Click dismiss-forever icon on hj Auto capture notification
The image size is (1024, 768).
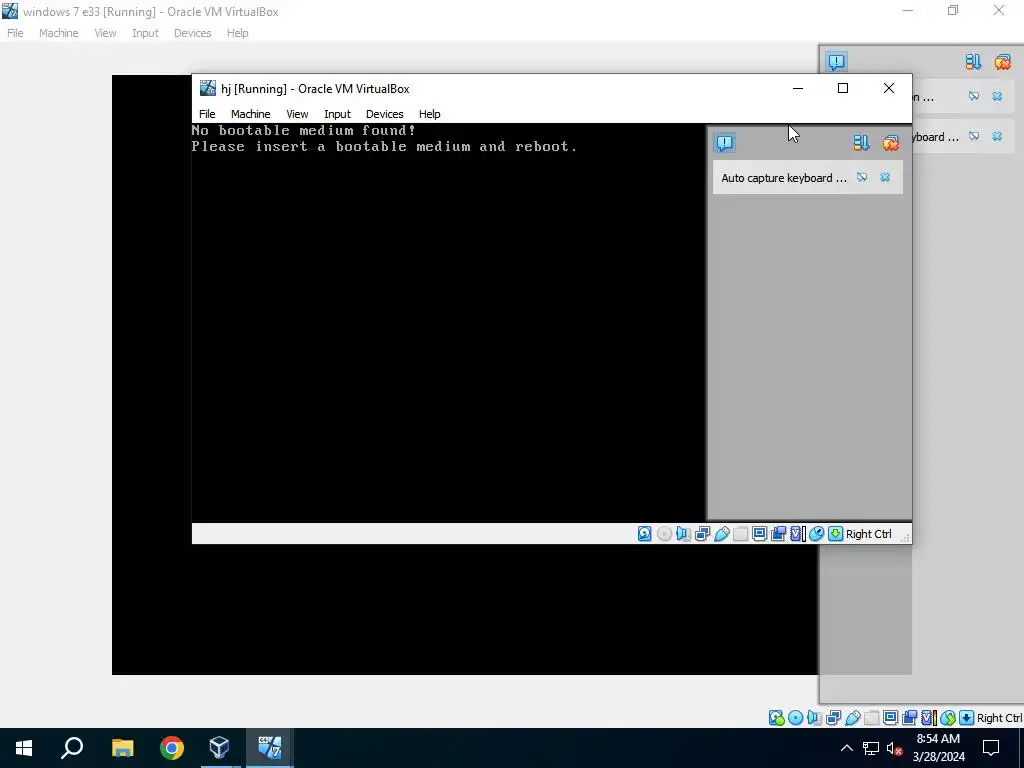pyautogui.click(x=862, y=177)
